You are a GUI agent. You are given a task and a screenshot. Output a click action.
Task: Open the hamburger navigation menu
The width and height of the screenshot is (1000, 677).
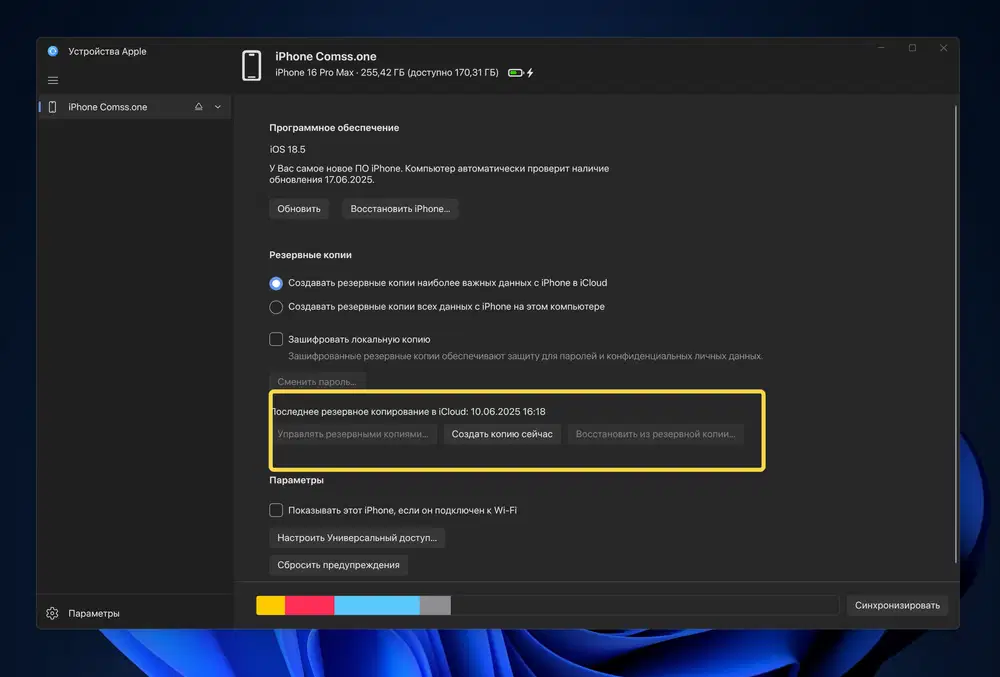pos(53,80)
